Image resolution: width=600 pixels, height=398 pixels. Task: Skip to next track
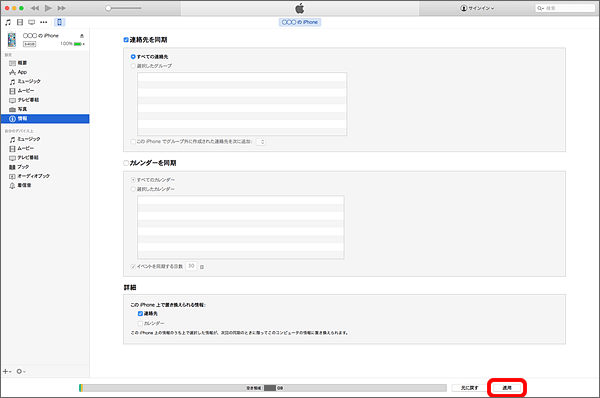pyautogui.click(x=61, y=8)
